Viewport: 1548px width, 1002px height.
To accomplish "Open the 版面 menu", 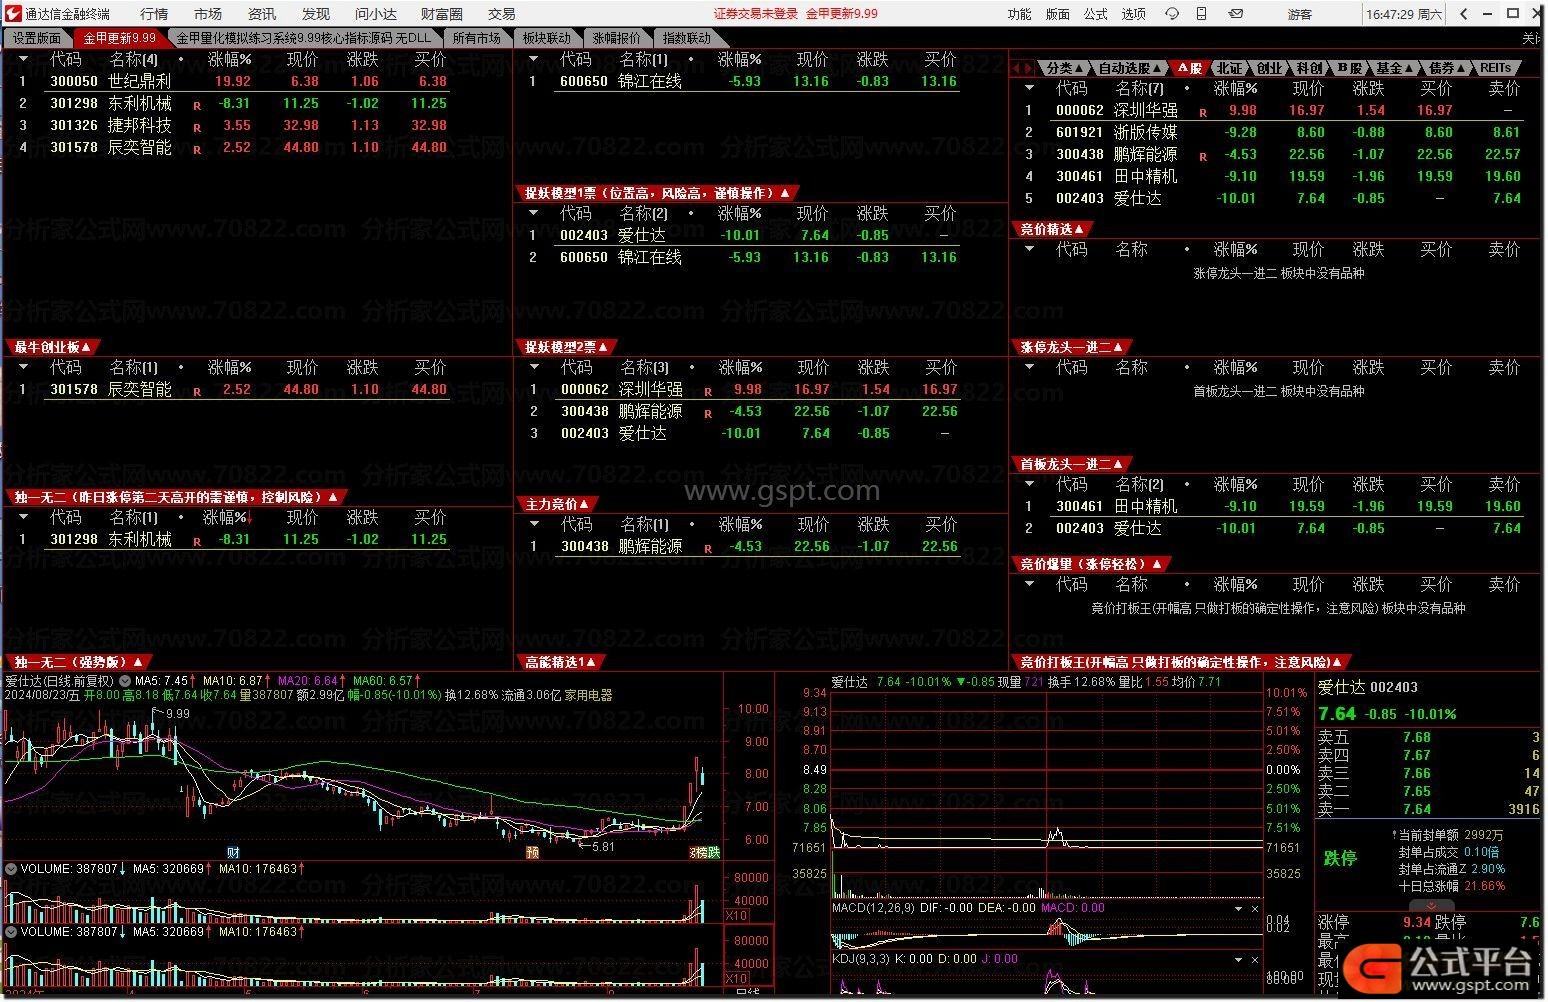I will (x=1057, y=13).
